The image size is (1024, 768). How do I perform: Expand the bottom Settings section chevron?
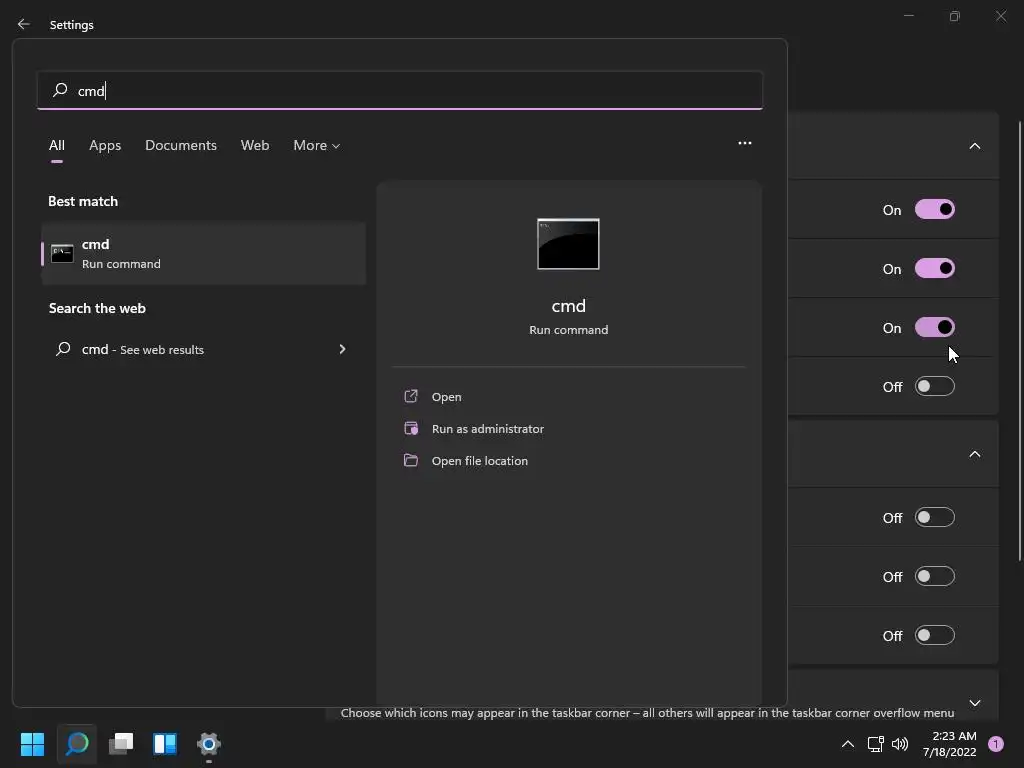tap(974, 703)
